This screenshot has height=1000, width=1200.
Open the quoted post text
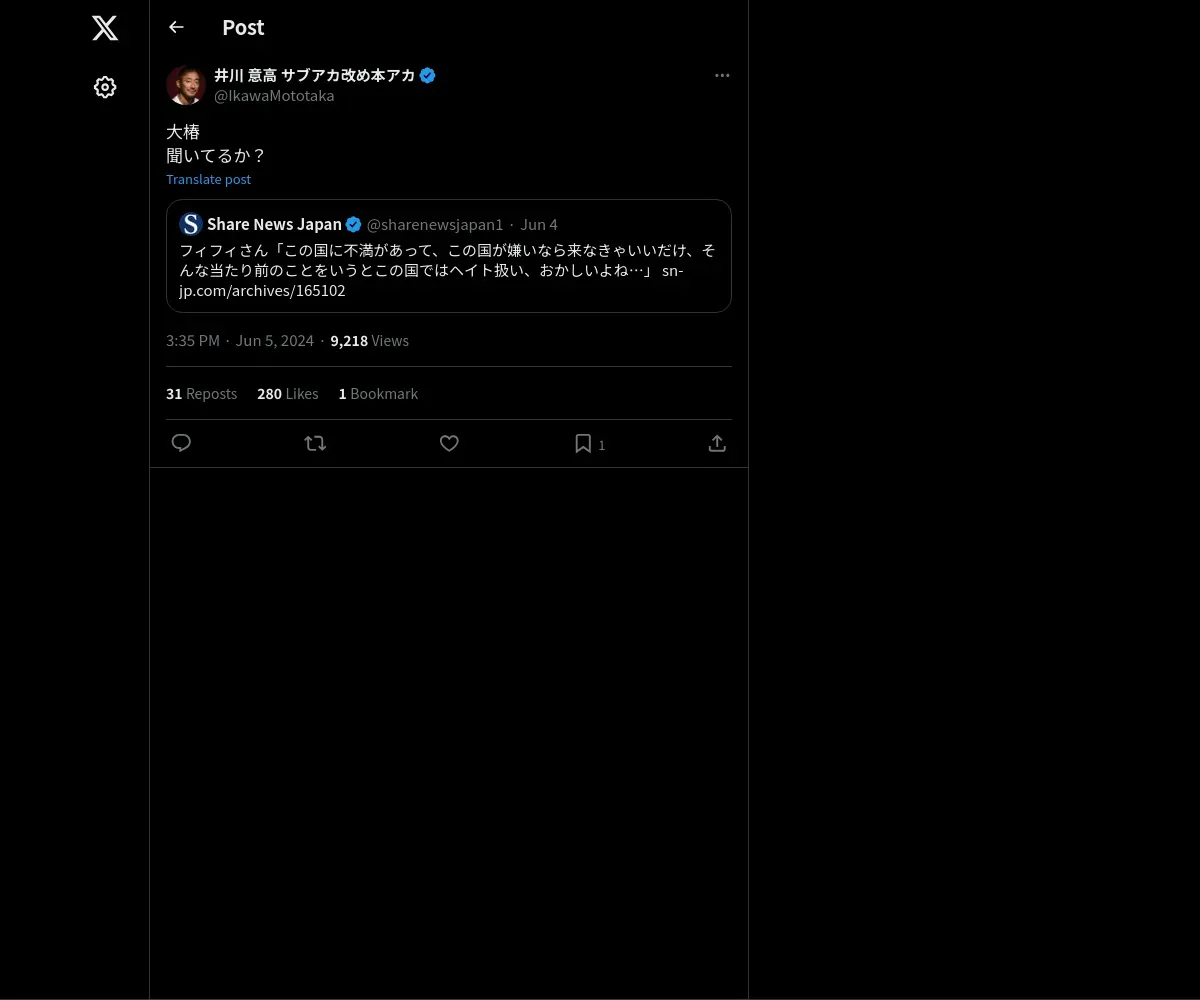[x=448, y=270]
